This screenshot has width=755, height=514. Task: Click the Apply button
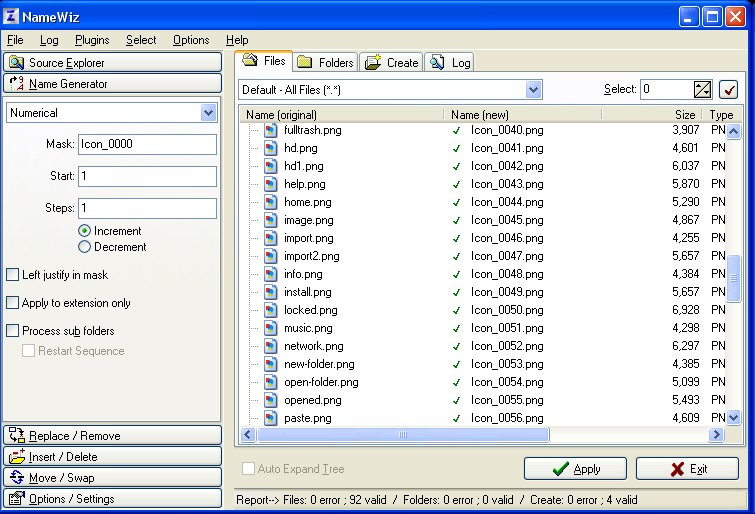pyautogui.click(x=575, y=469)
